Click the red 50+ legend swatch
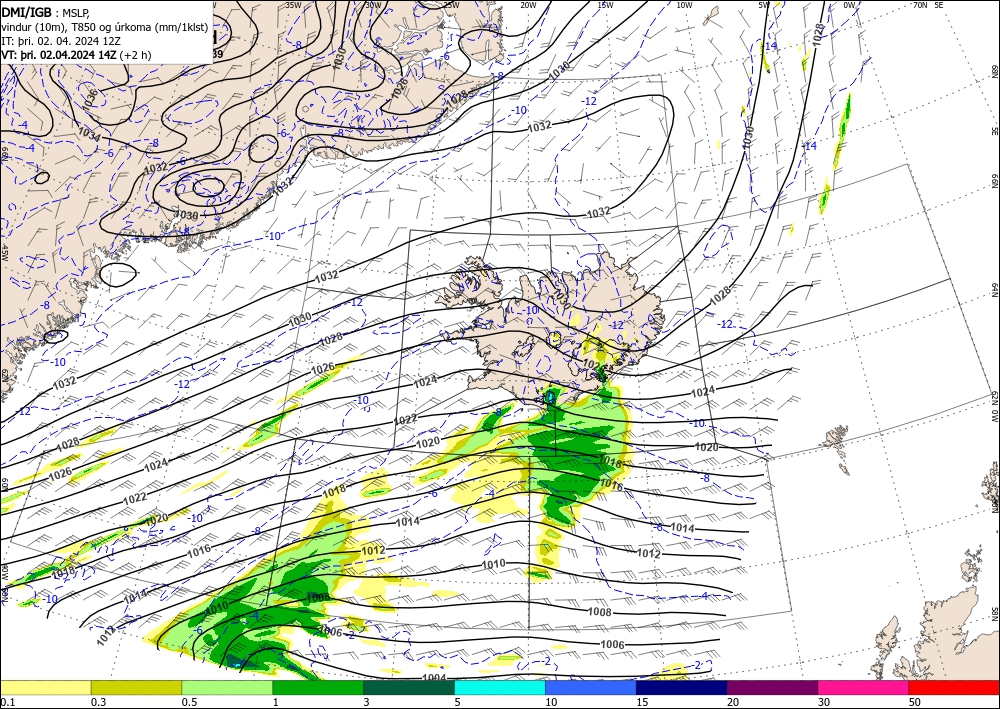The height and width of the screenshot is (709, 1000). pyautogui.click(x=954, y=687)
